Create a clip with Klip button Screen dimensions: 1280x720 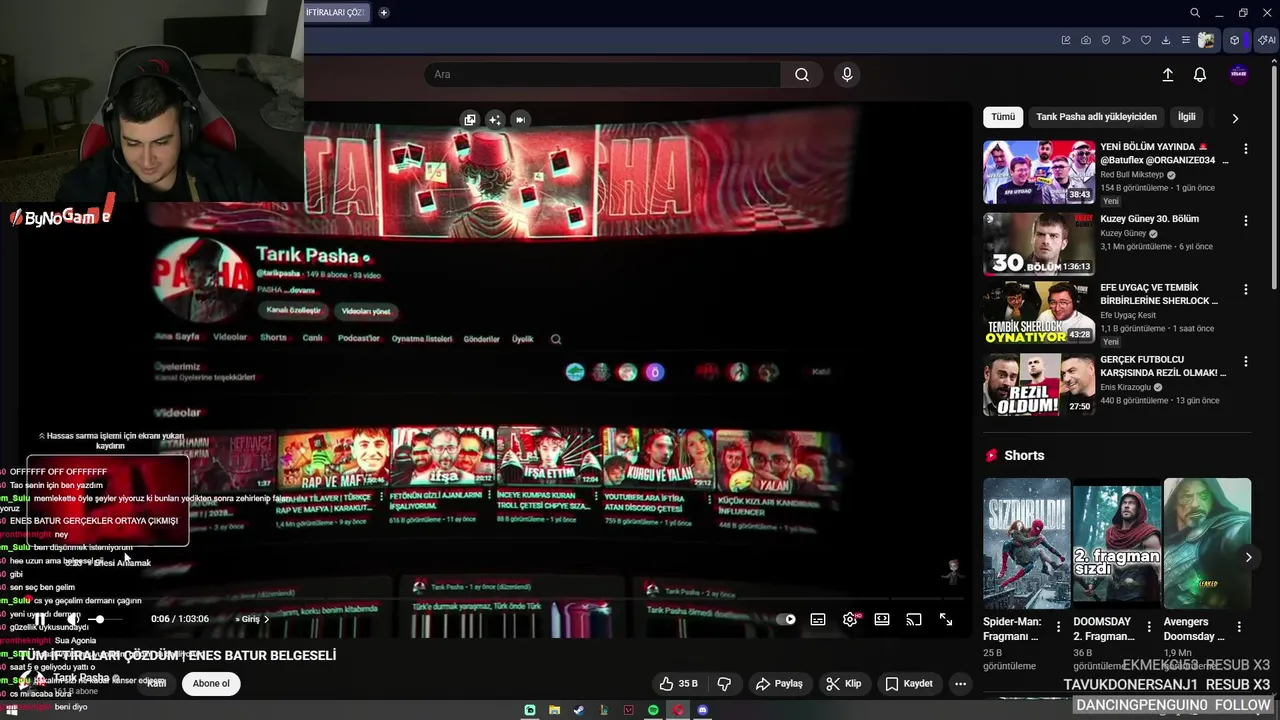tap(843, 684)
